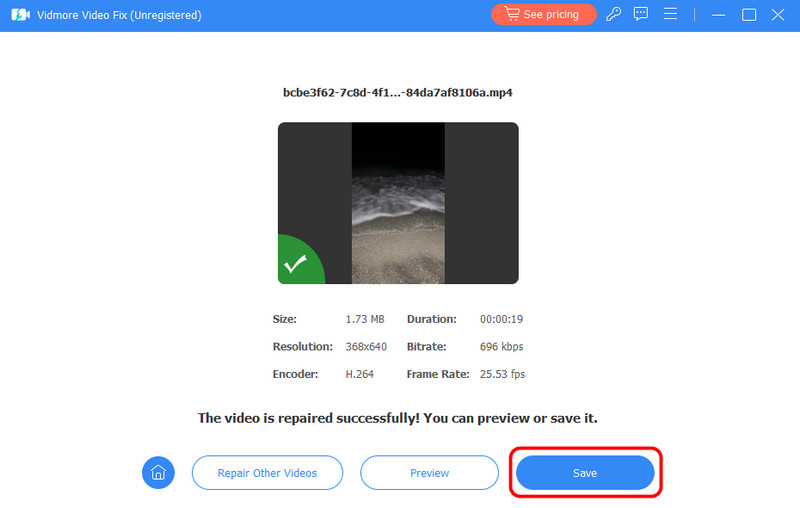This screenshot has height=508, width=800.
Task: Open the hamburger menu in title bar
Action: tap(671, 15)
